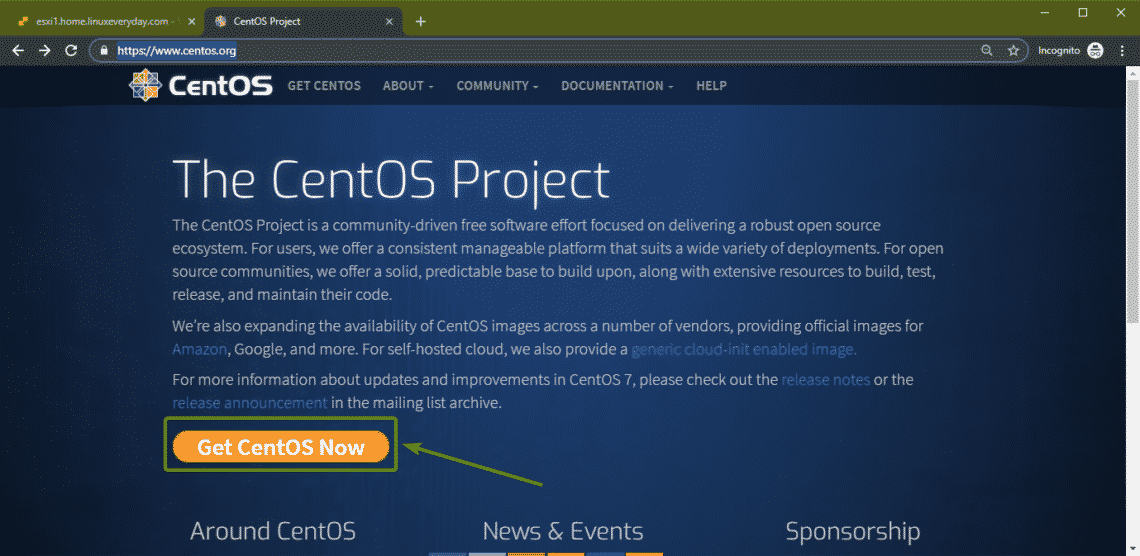Expand the ABOUT dropdown menu
This screenshot has height=556, width=1140.
[x=409, y=86]
